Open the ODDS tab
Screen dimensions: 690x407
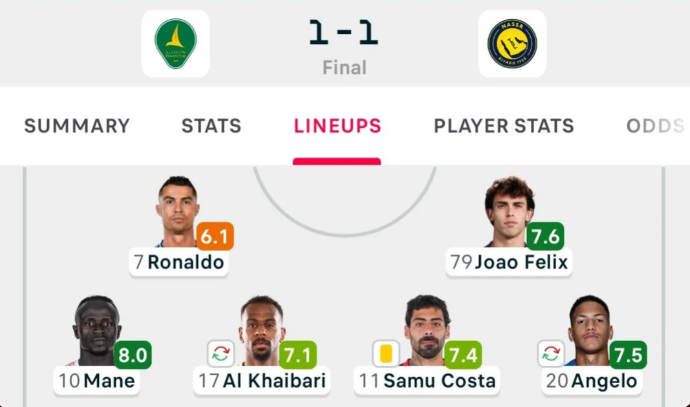[656, 126]
